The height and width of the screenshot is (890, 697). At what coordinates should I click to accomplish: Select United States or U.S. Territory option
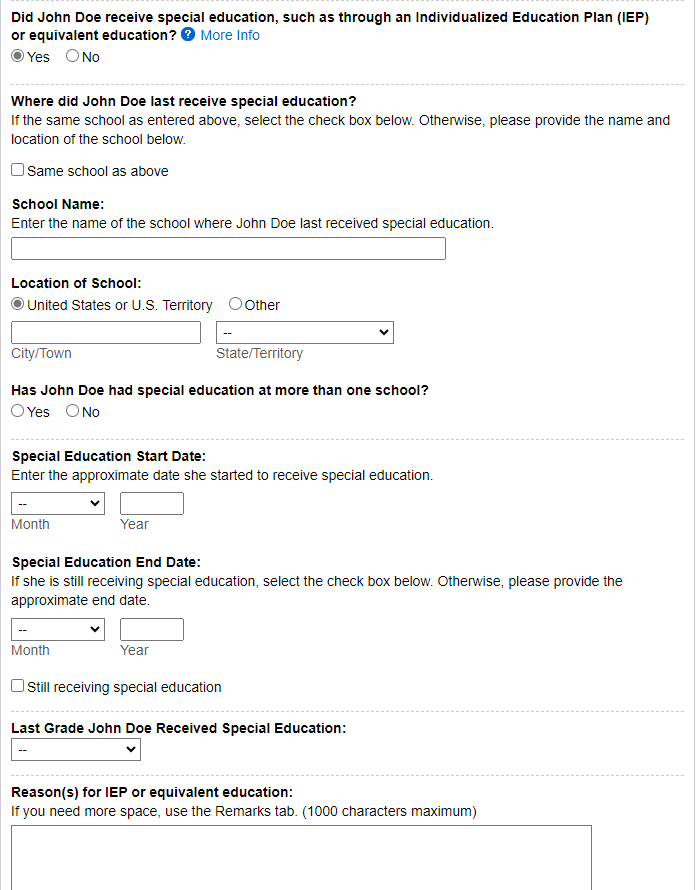[x=18, y=304]
